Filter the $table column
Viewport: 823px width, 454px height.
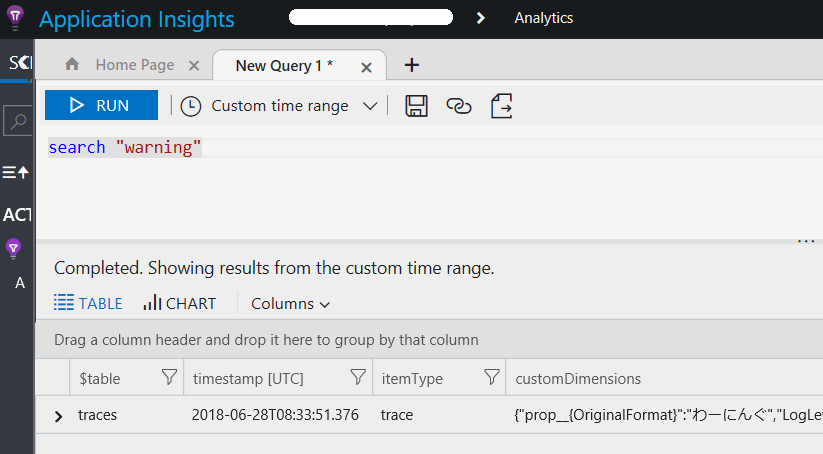[x=169, y=377]
